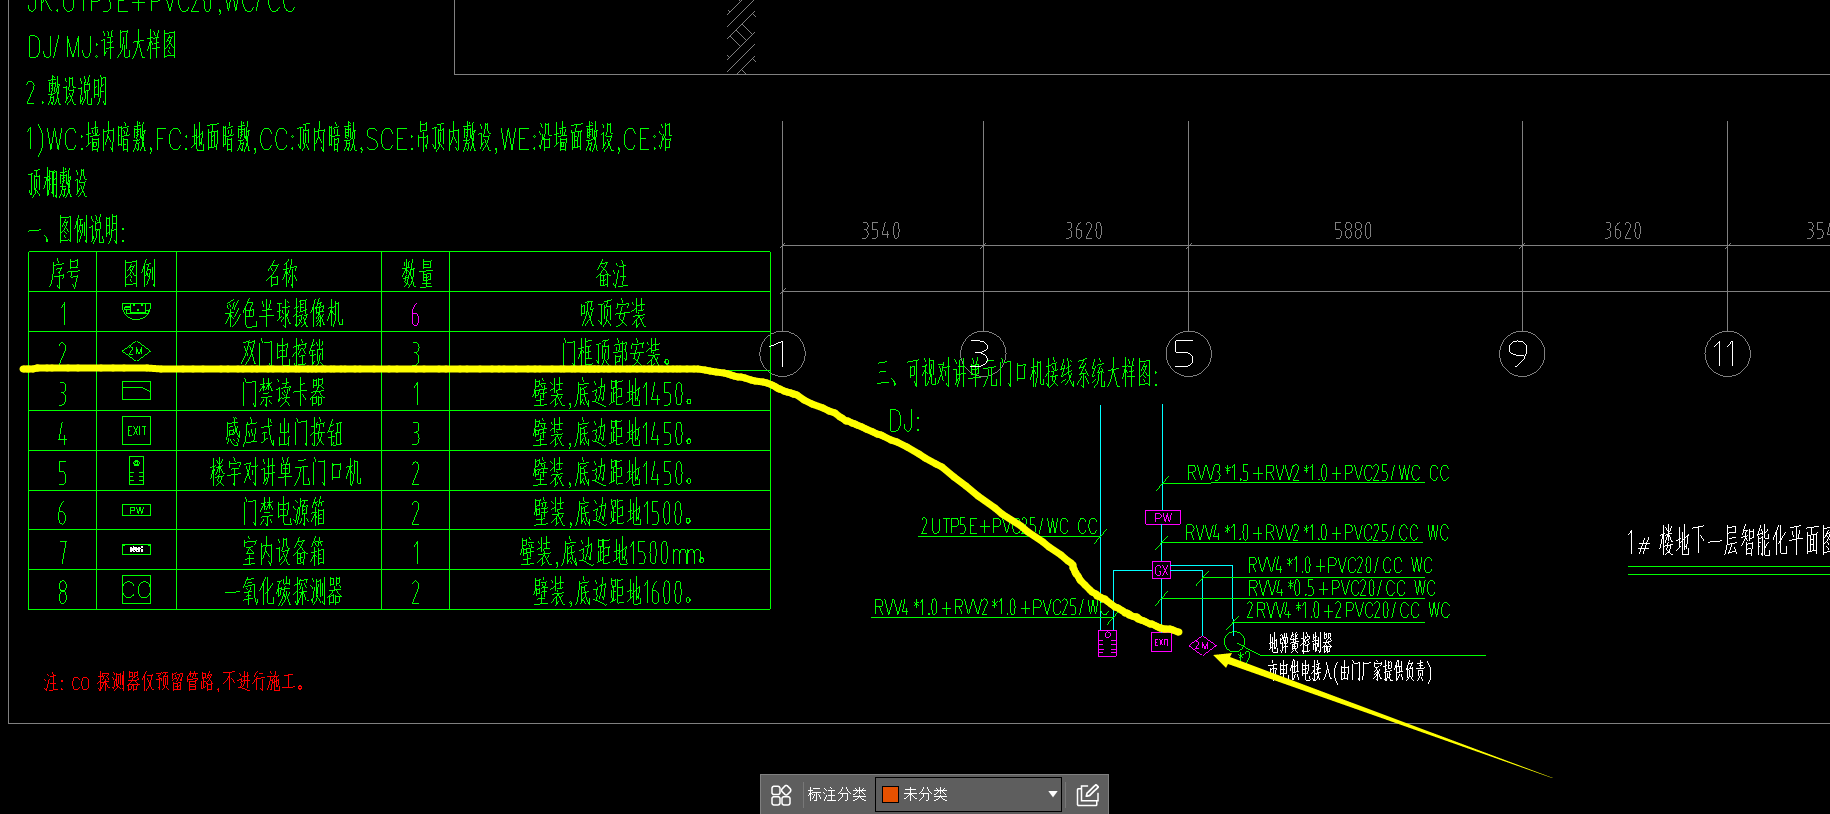Screen dimensions: 1830x814
Task: Select the 门禁电源箱 name cell
Action: click(x=279, y=511)
